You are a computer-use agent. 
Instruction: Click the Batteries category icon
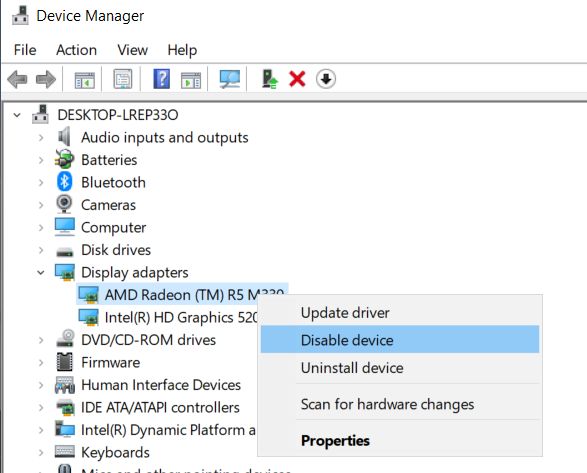point(64,159)
